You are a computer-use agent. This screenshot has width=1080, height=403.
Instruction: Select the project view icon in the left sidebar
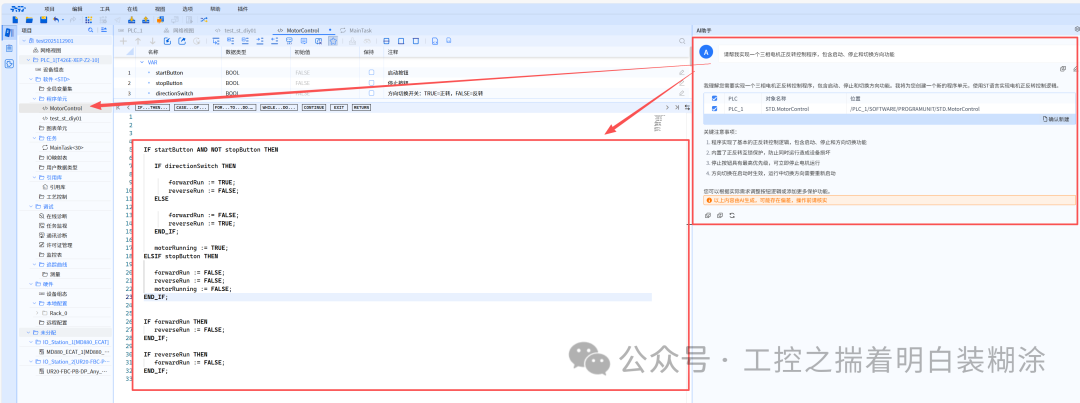(x=9, y=32)
